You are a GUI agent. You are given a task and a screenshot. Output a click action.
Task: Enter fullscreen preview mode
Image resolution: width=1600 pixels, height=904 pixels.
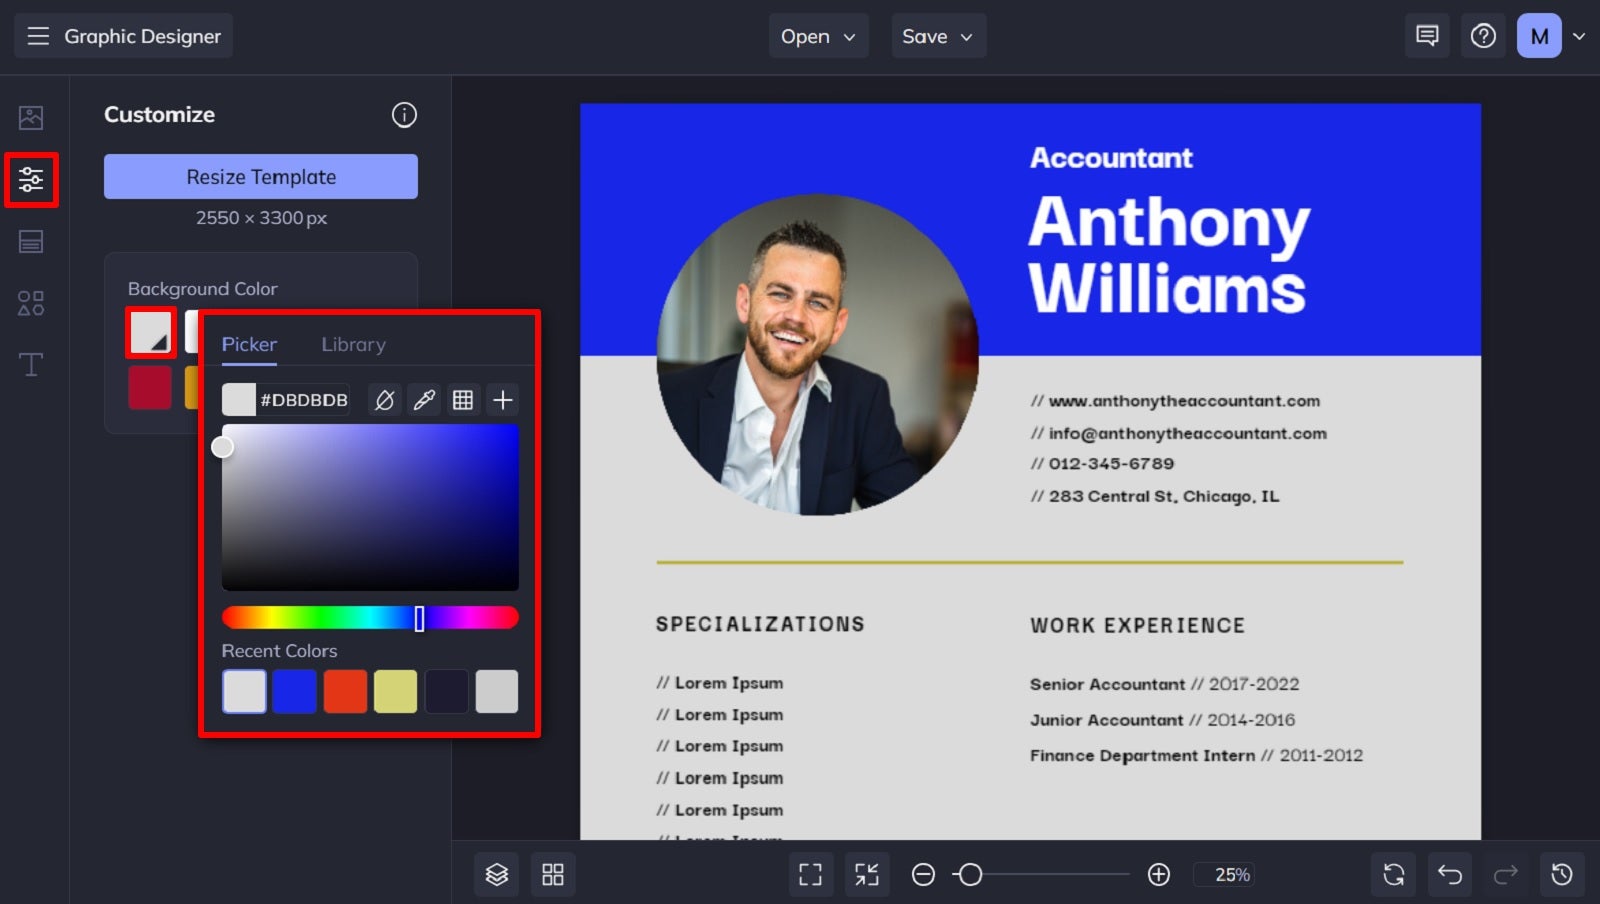tap(811, 874)
